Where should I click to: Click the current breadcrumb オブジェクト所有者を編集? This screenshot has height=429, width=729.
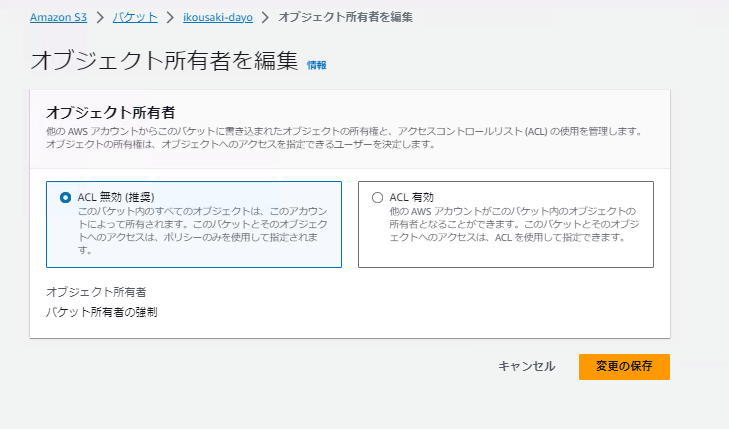(345, 18)
